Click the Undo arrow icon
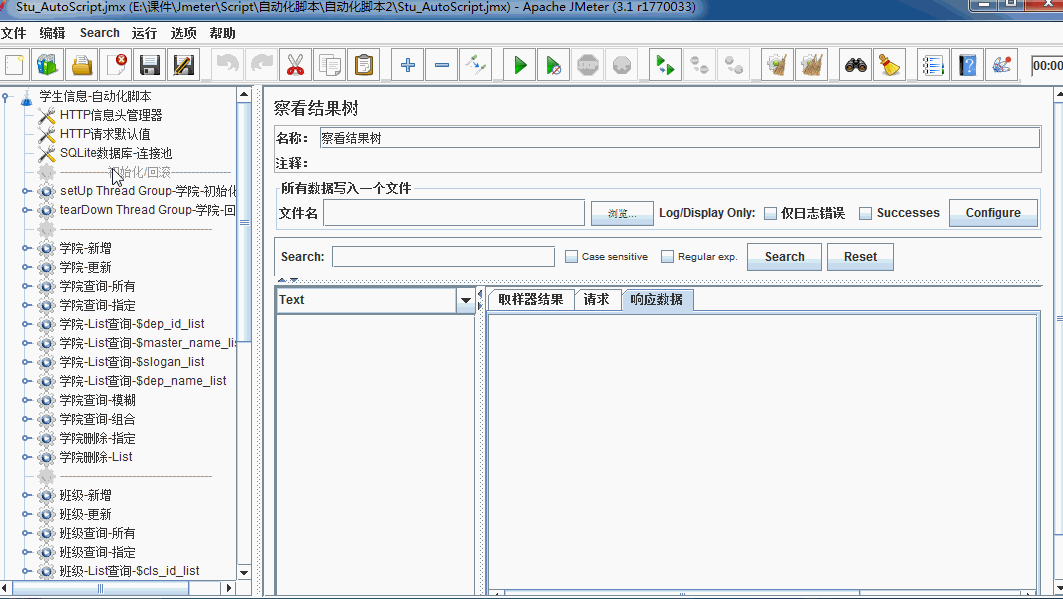 pos(228,65)
